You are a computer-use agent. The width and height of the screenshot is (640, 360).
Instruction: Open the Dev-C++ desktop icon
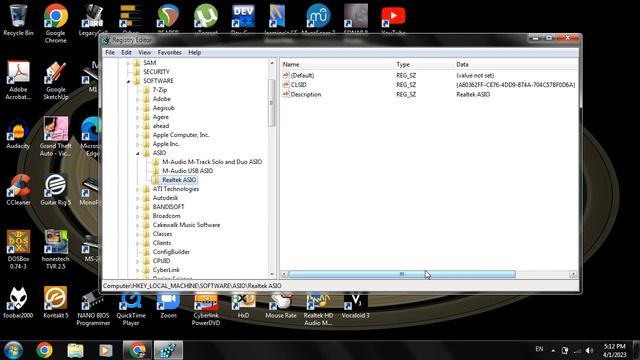pyautogui.click(x=243, y=17)
